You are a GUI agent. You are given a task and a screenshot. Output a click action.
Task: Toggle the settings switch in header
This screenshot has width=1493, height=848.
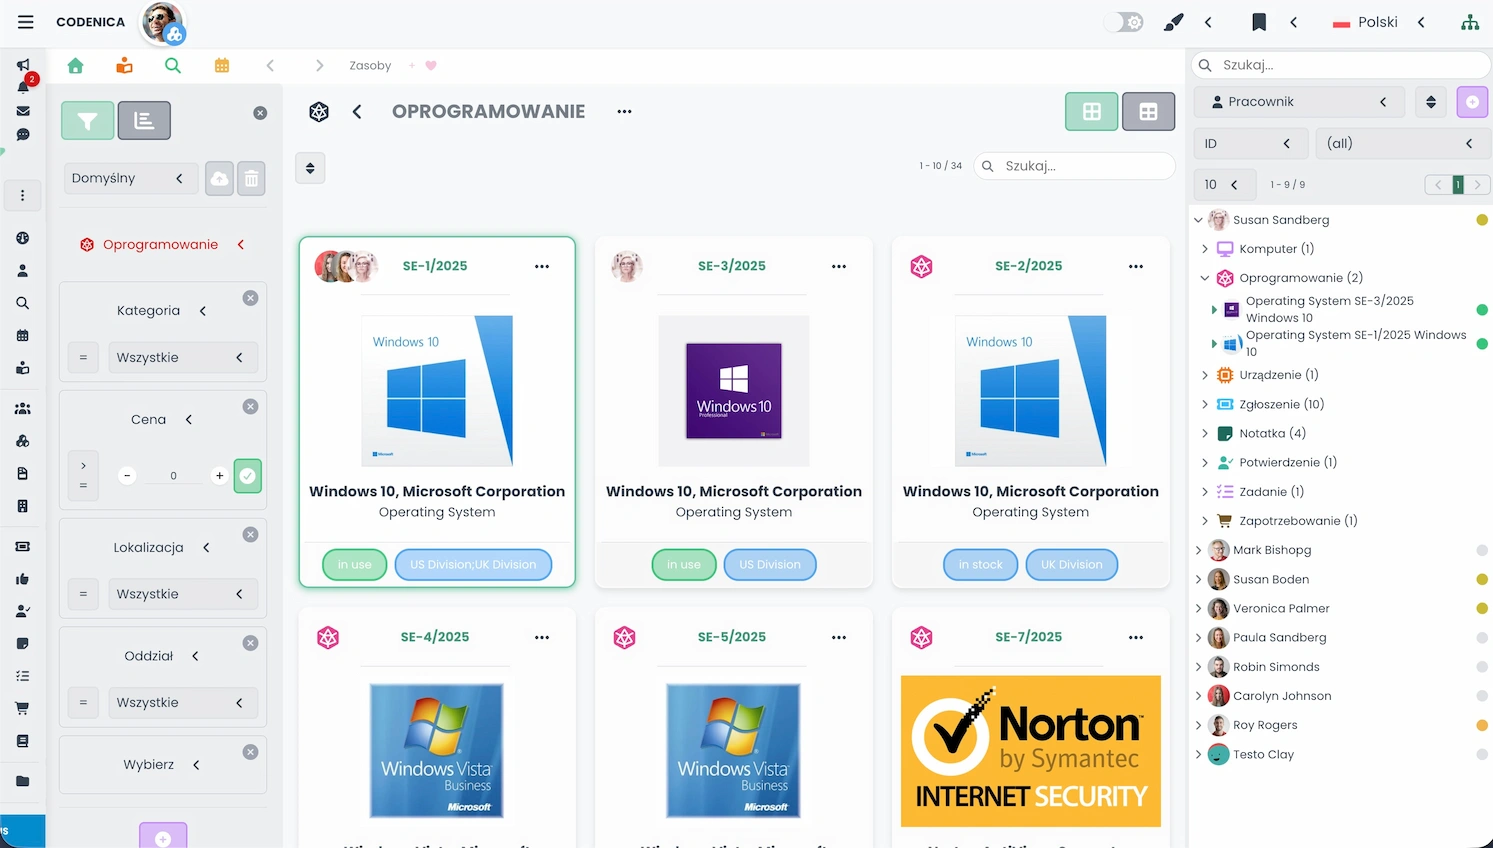1124,22
